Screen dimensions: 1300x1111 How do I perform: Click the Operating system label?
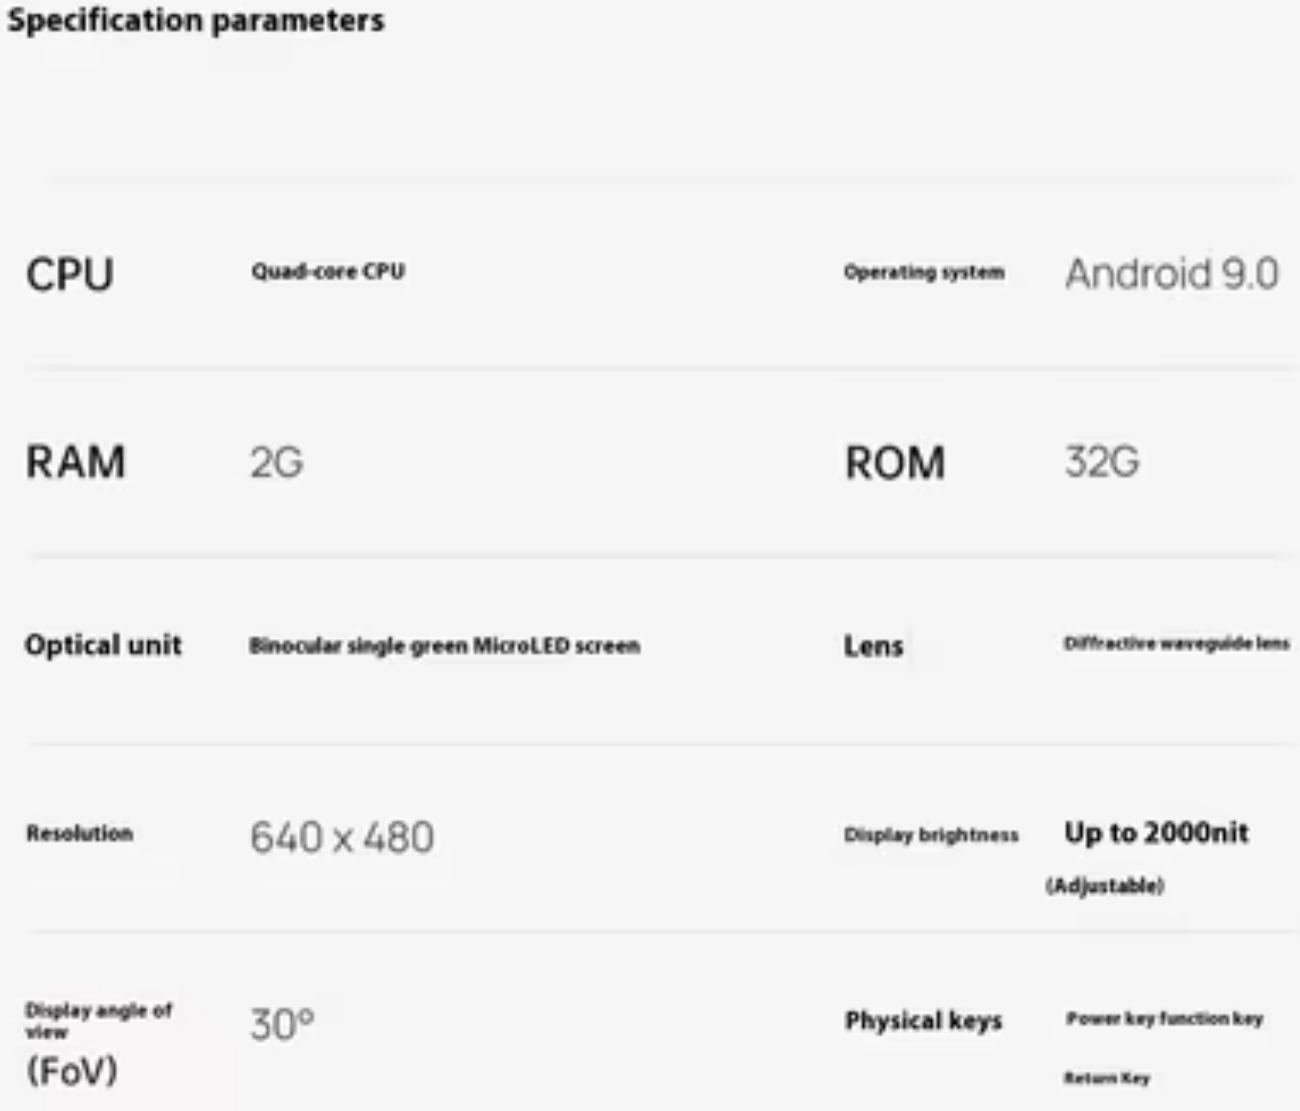tap(924, 272)
